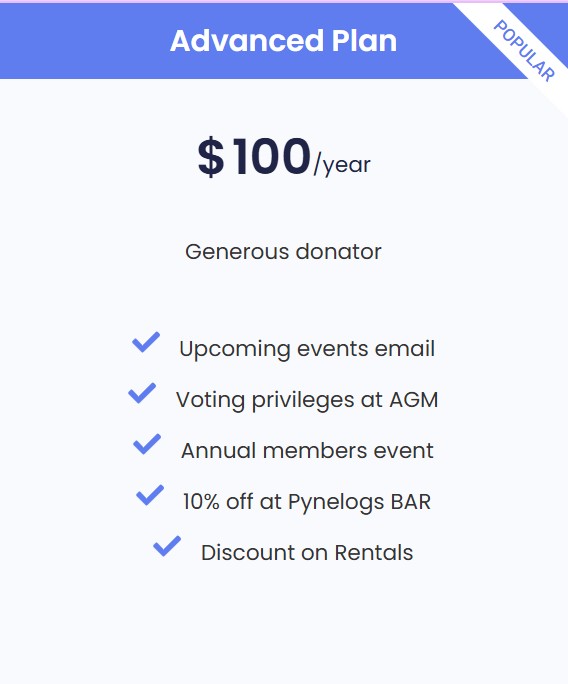The width and height of the screenshot is (568, 684).
Task: Click the checkmark beside Upcoming events email
Action: pos(146,342)
